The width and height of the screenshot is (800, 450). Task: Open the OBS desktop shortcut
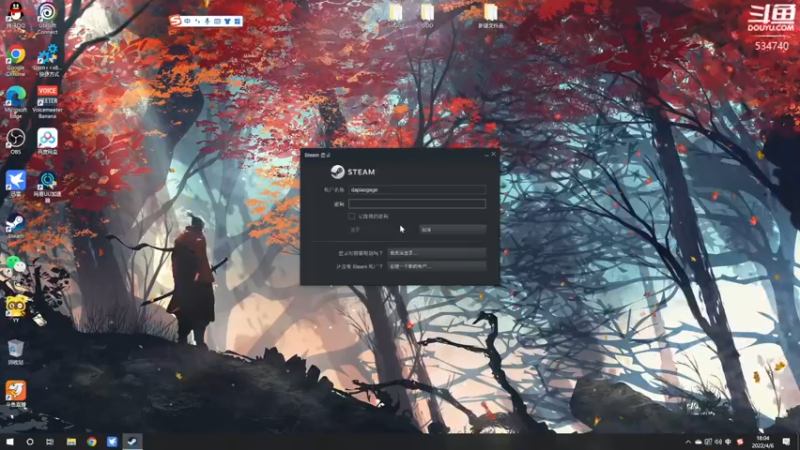[16, 142]
